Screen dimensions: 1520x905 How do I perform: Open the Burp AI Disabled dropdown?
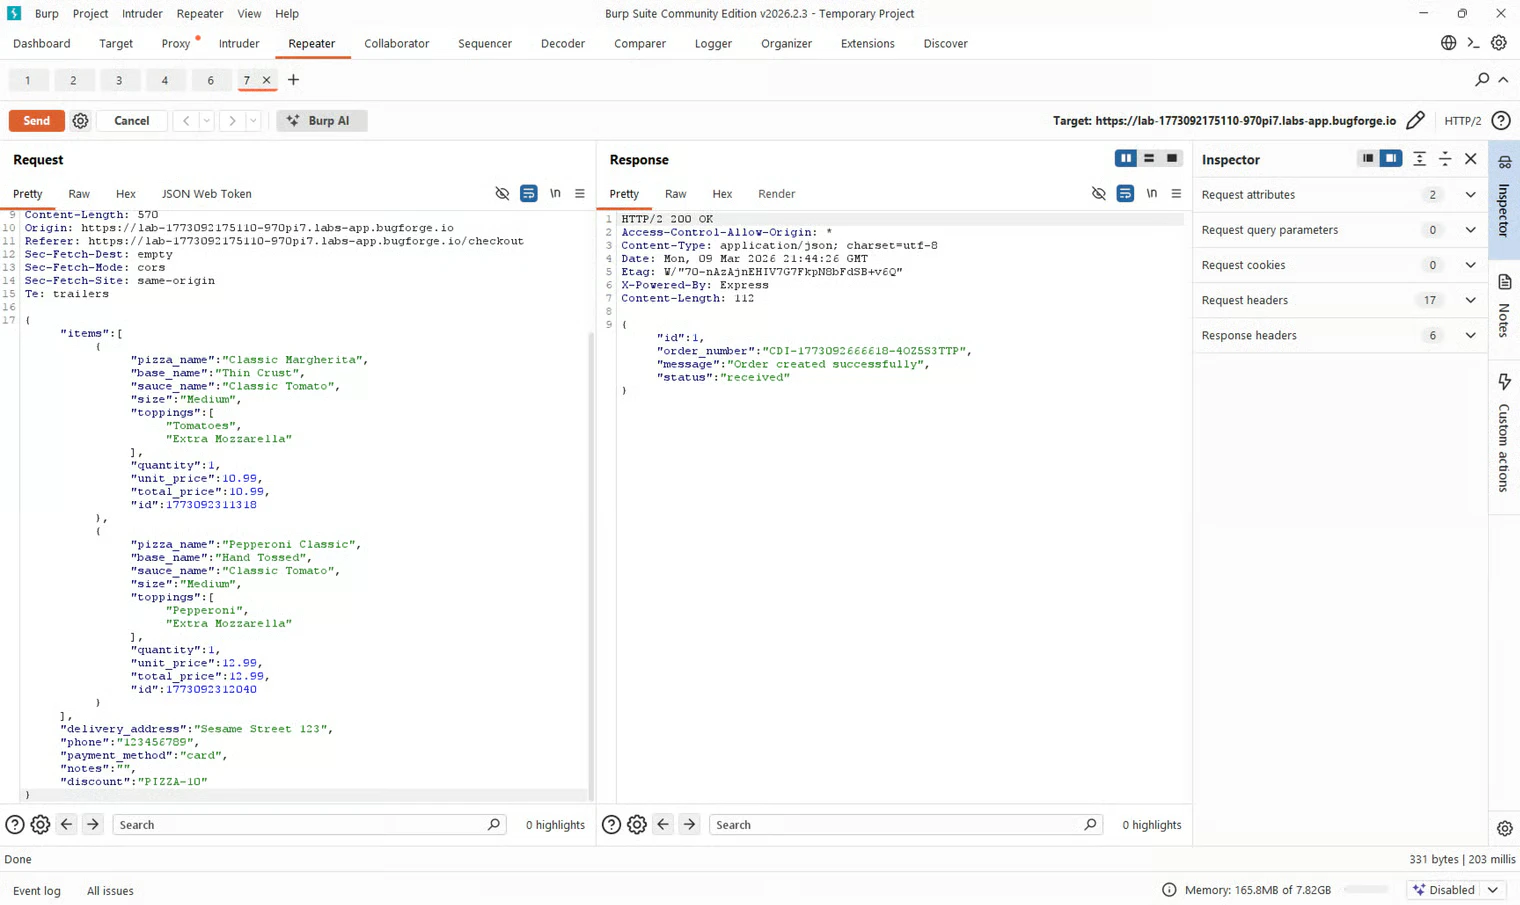(x=1456, y=890)
